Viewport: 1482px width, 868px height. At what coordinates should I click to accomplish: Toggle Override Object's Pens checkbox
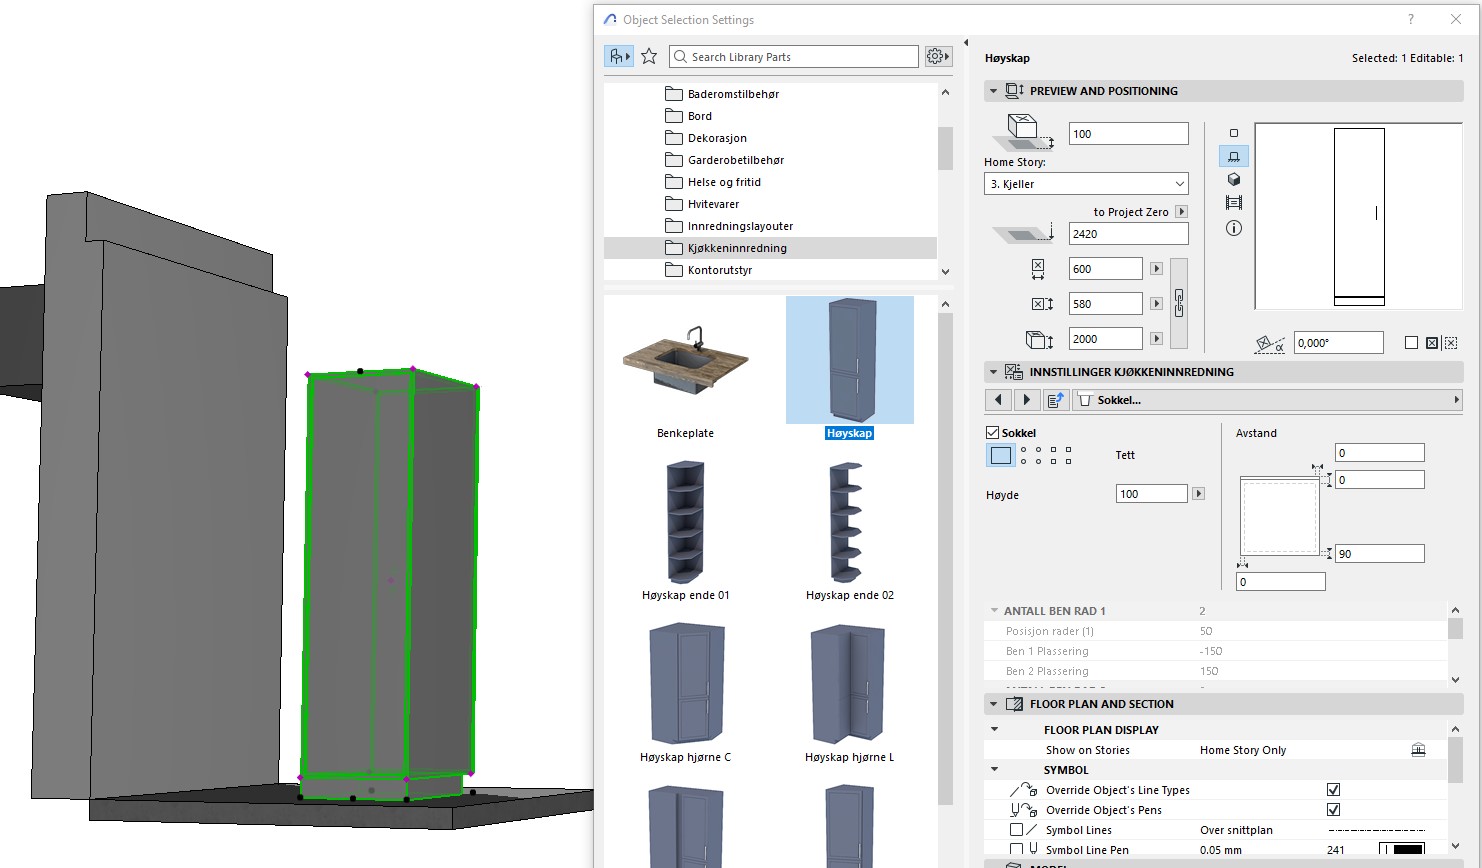coord(1333,810)
